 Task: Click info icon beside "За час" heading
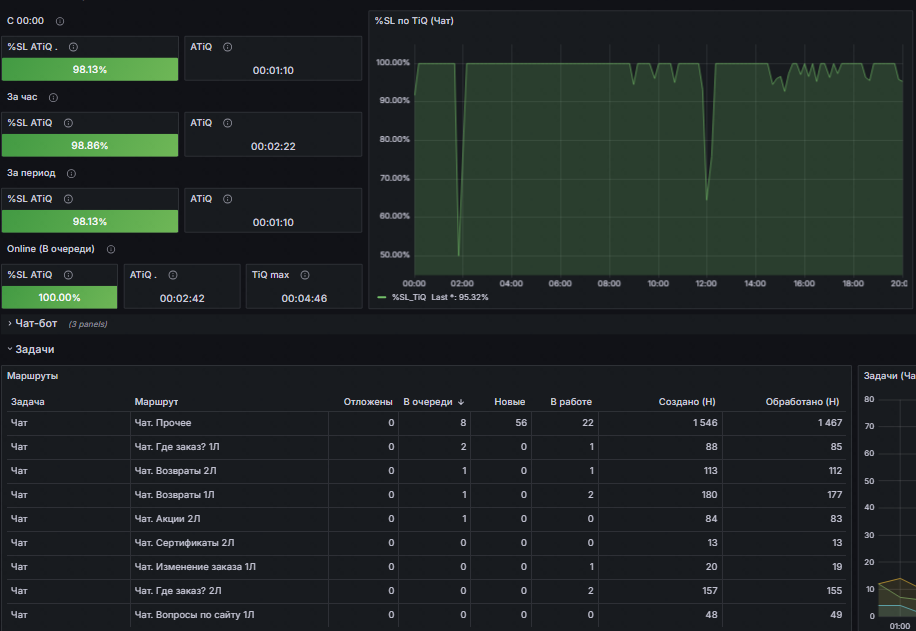coord(53,98)
